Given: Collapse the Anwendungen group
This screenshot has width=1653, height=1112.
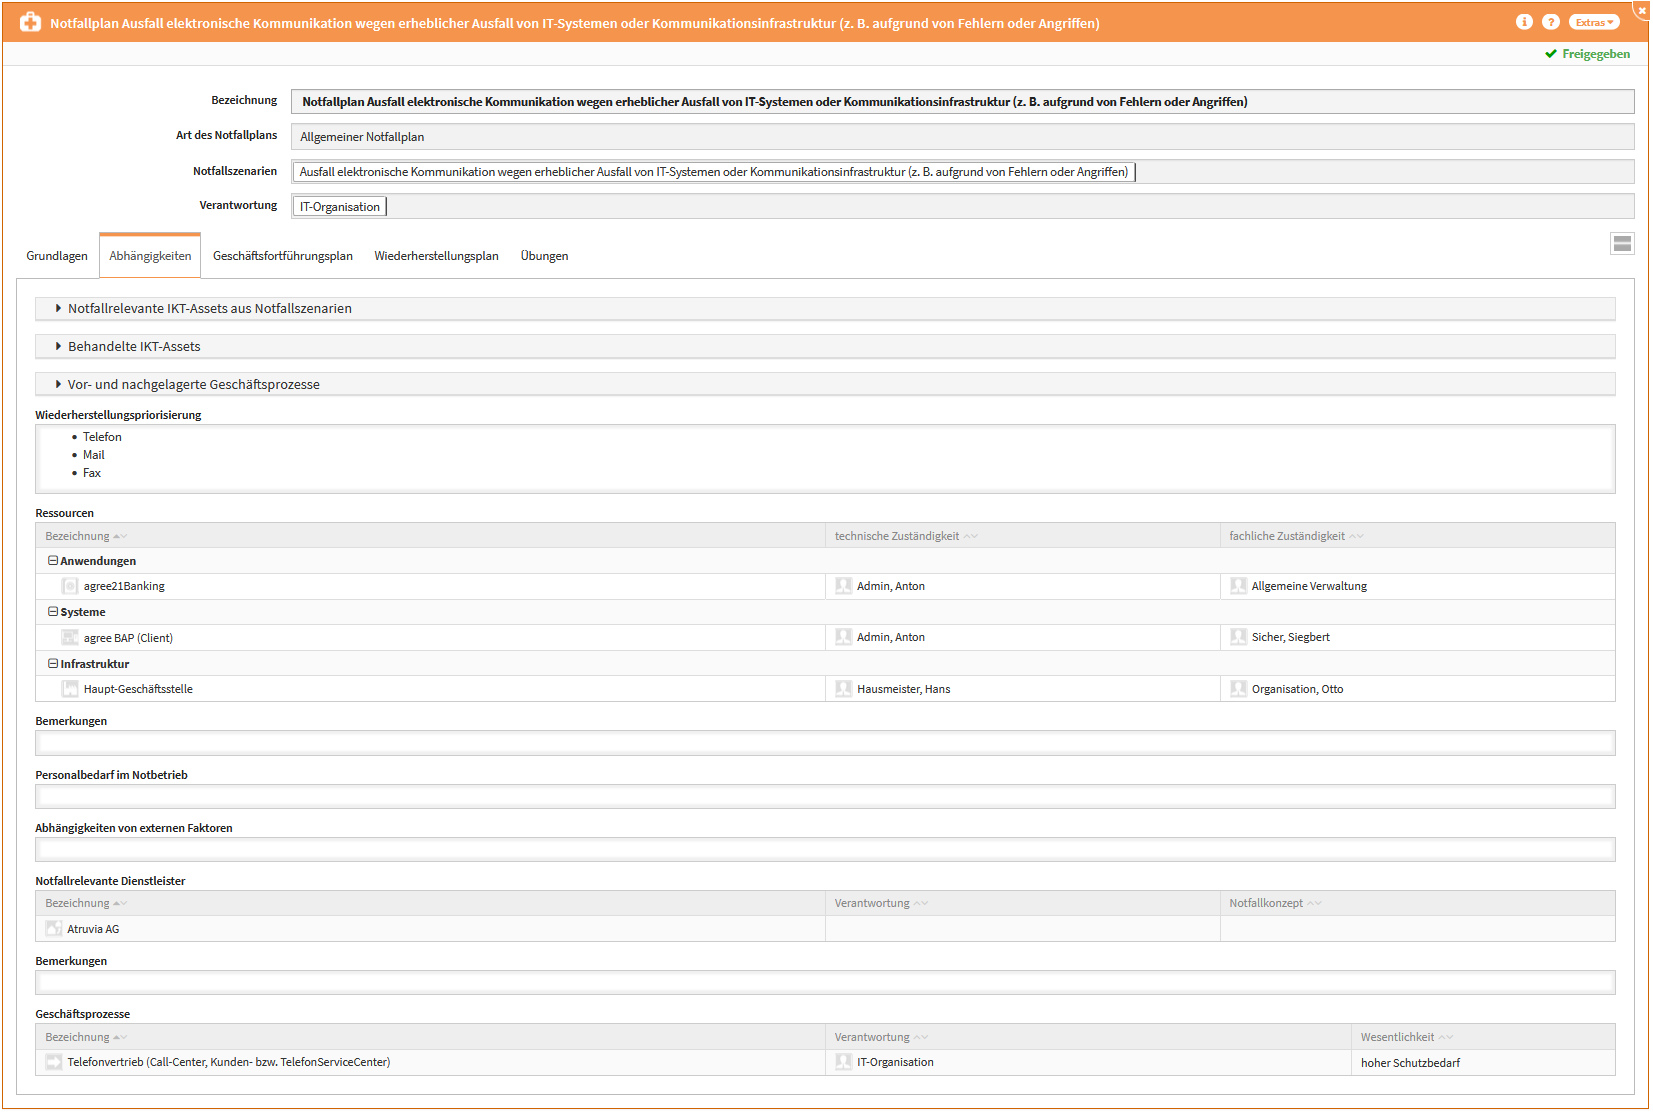Looking at the screenshot, I should click(x=53, y=561).
